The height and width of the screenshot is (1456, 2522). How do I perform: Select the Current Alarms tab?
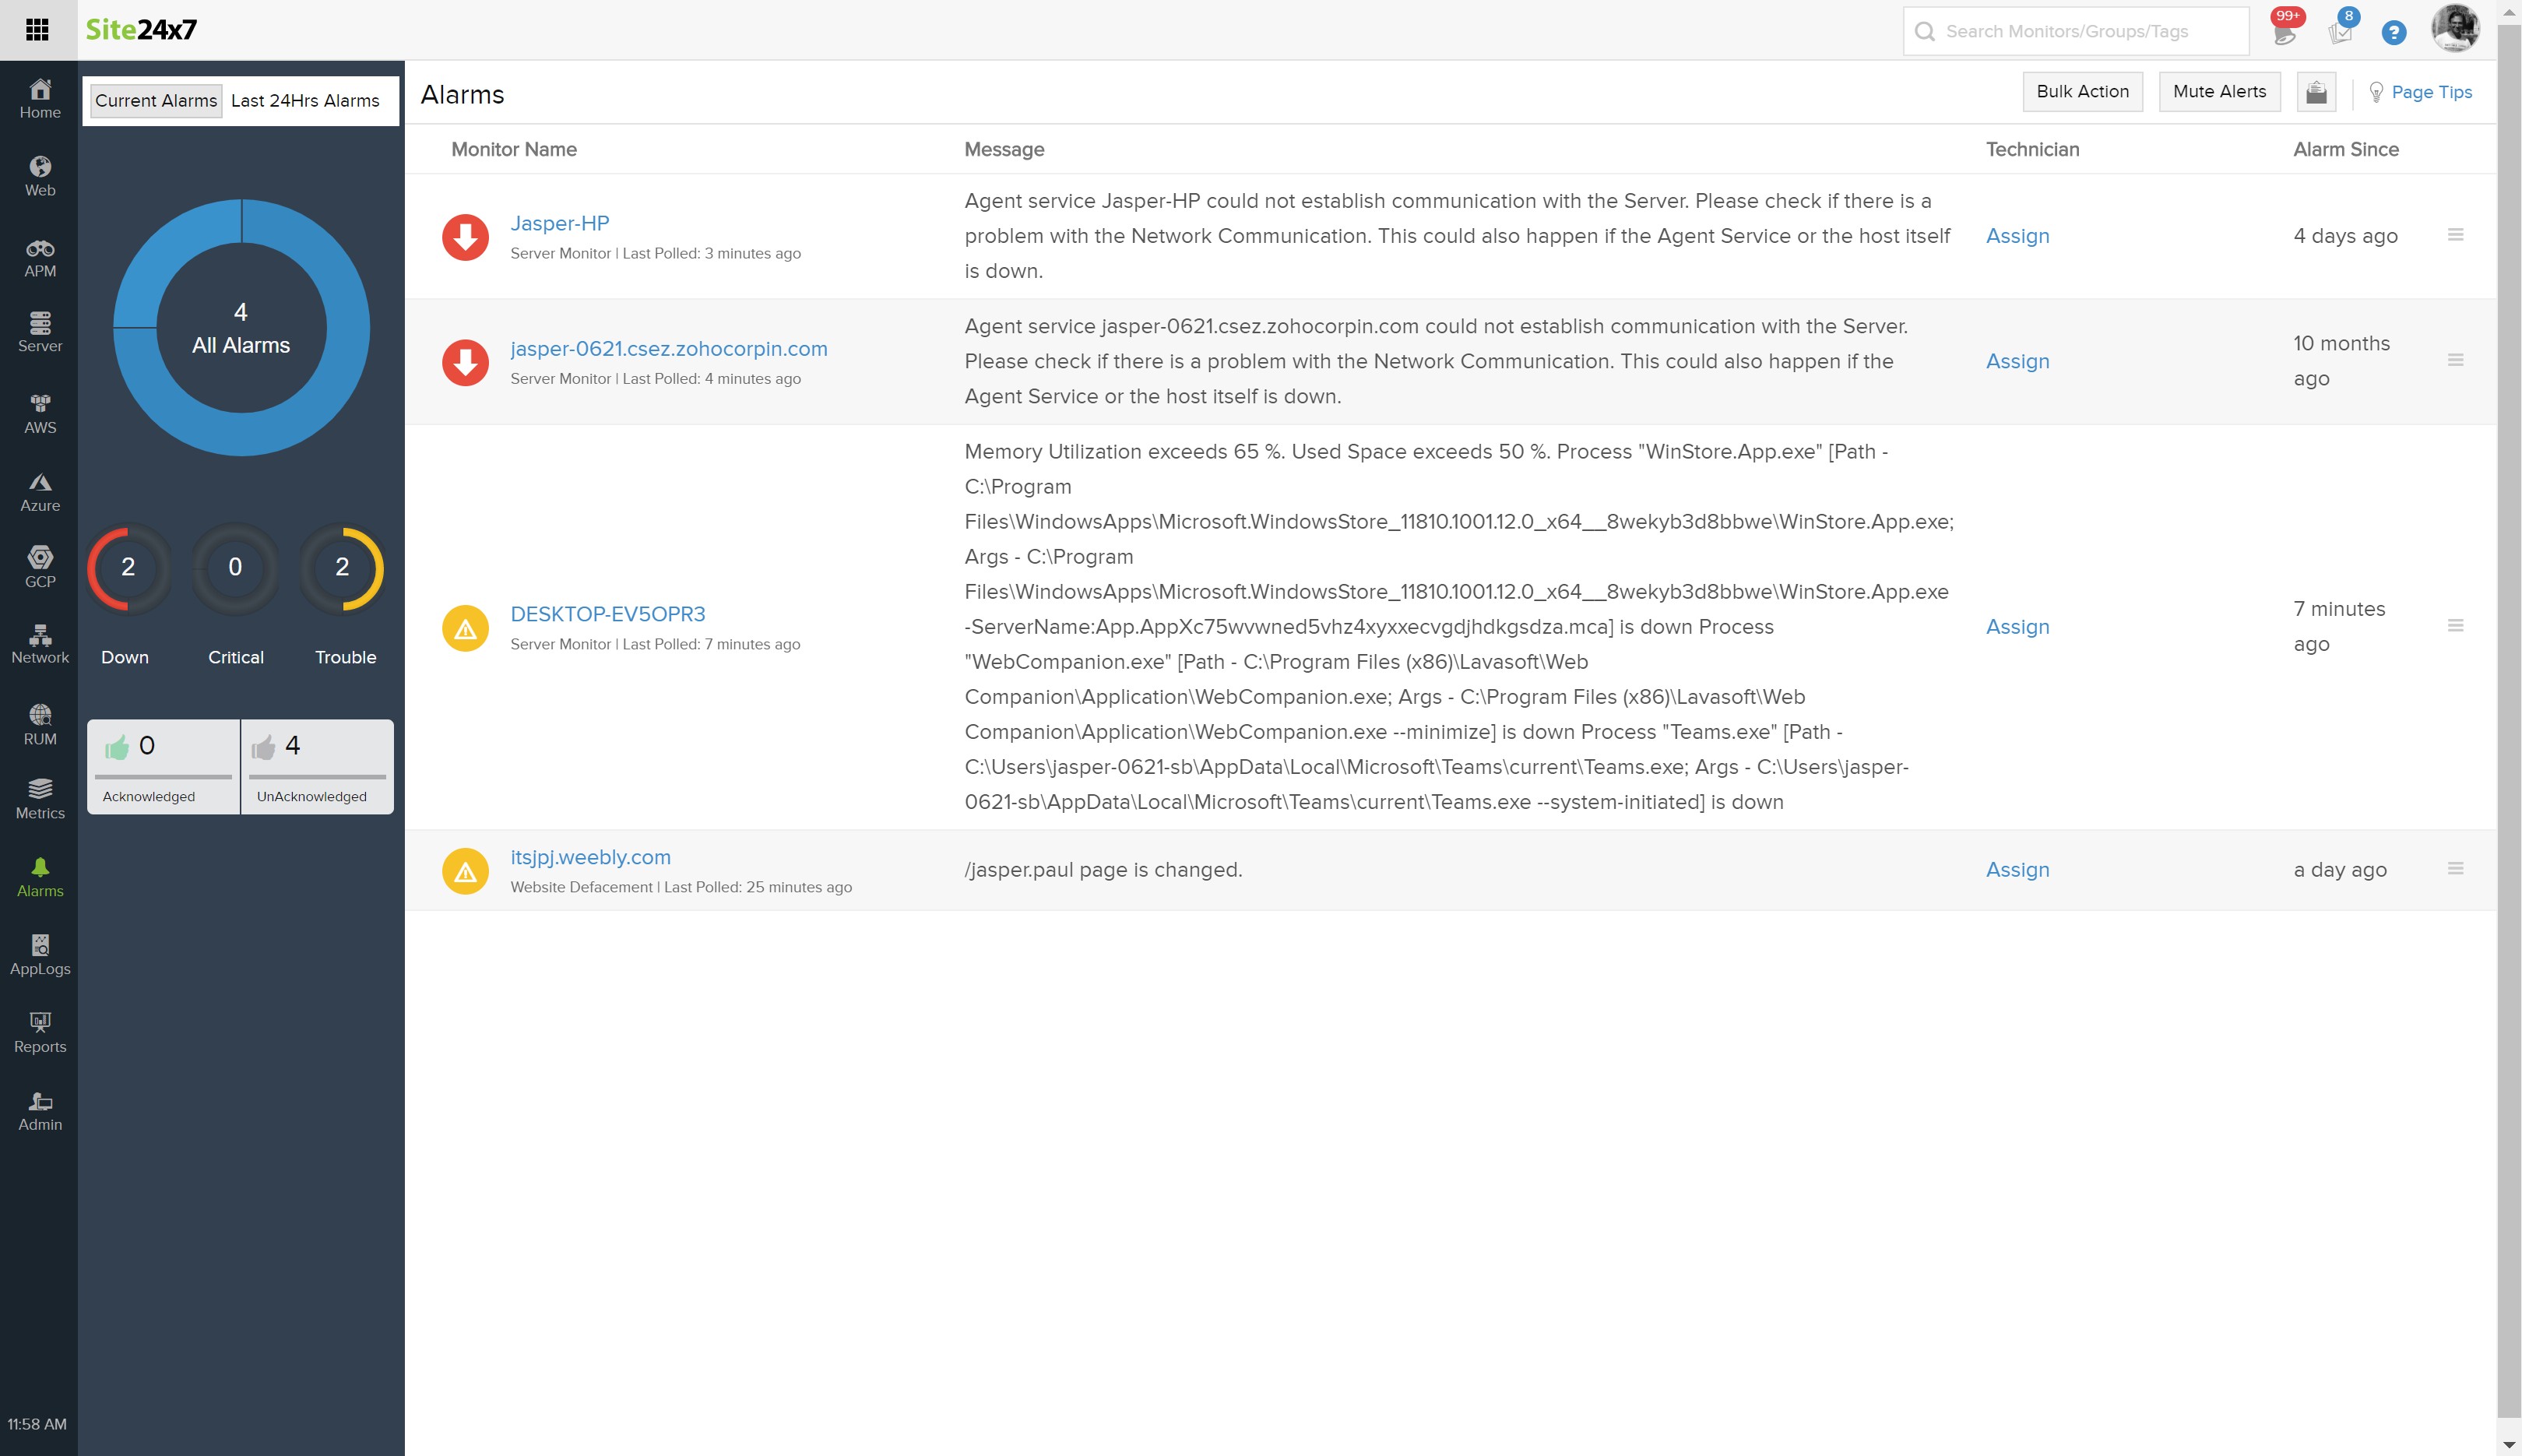(156, 101)
